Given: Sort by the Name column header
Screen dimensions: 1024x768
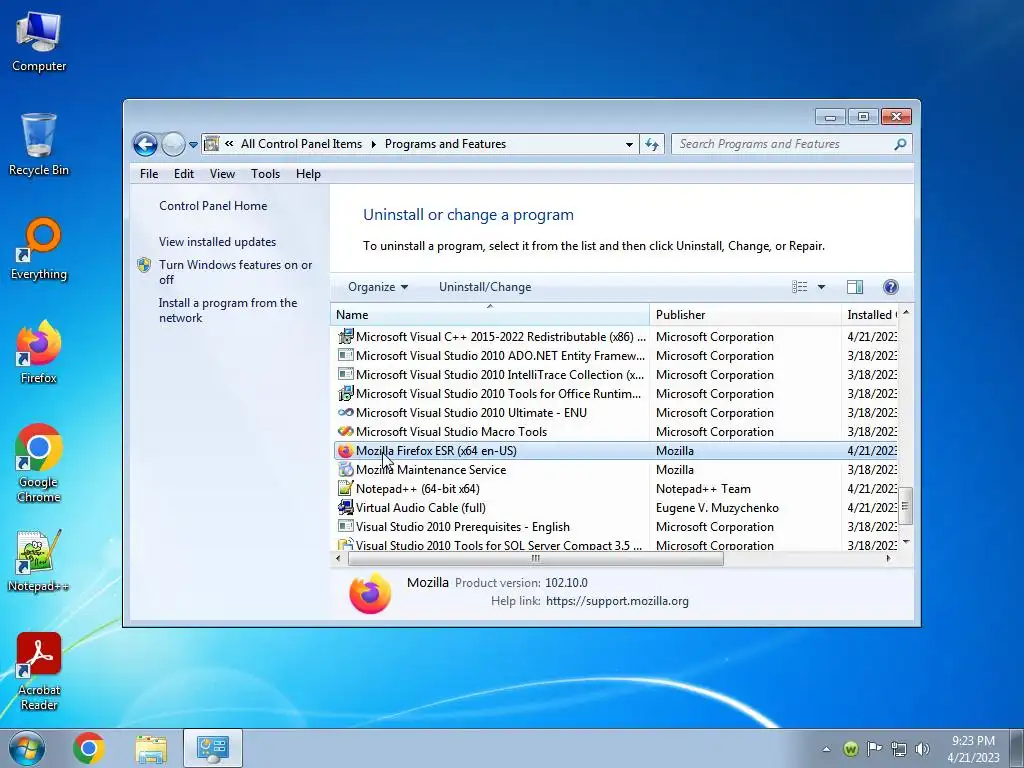Looking at the screenshot, I should (490, 315).
